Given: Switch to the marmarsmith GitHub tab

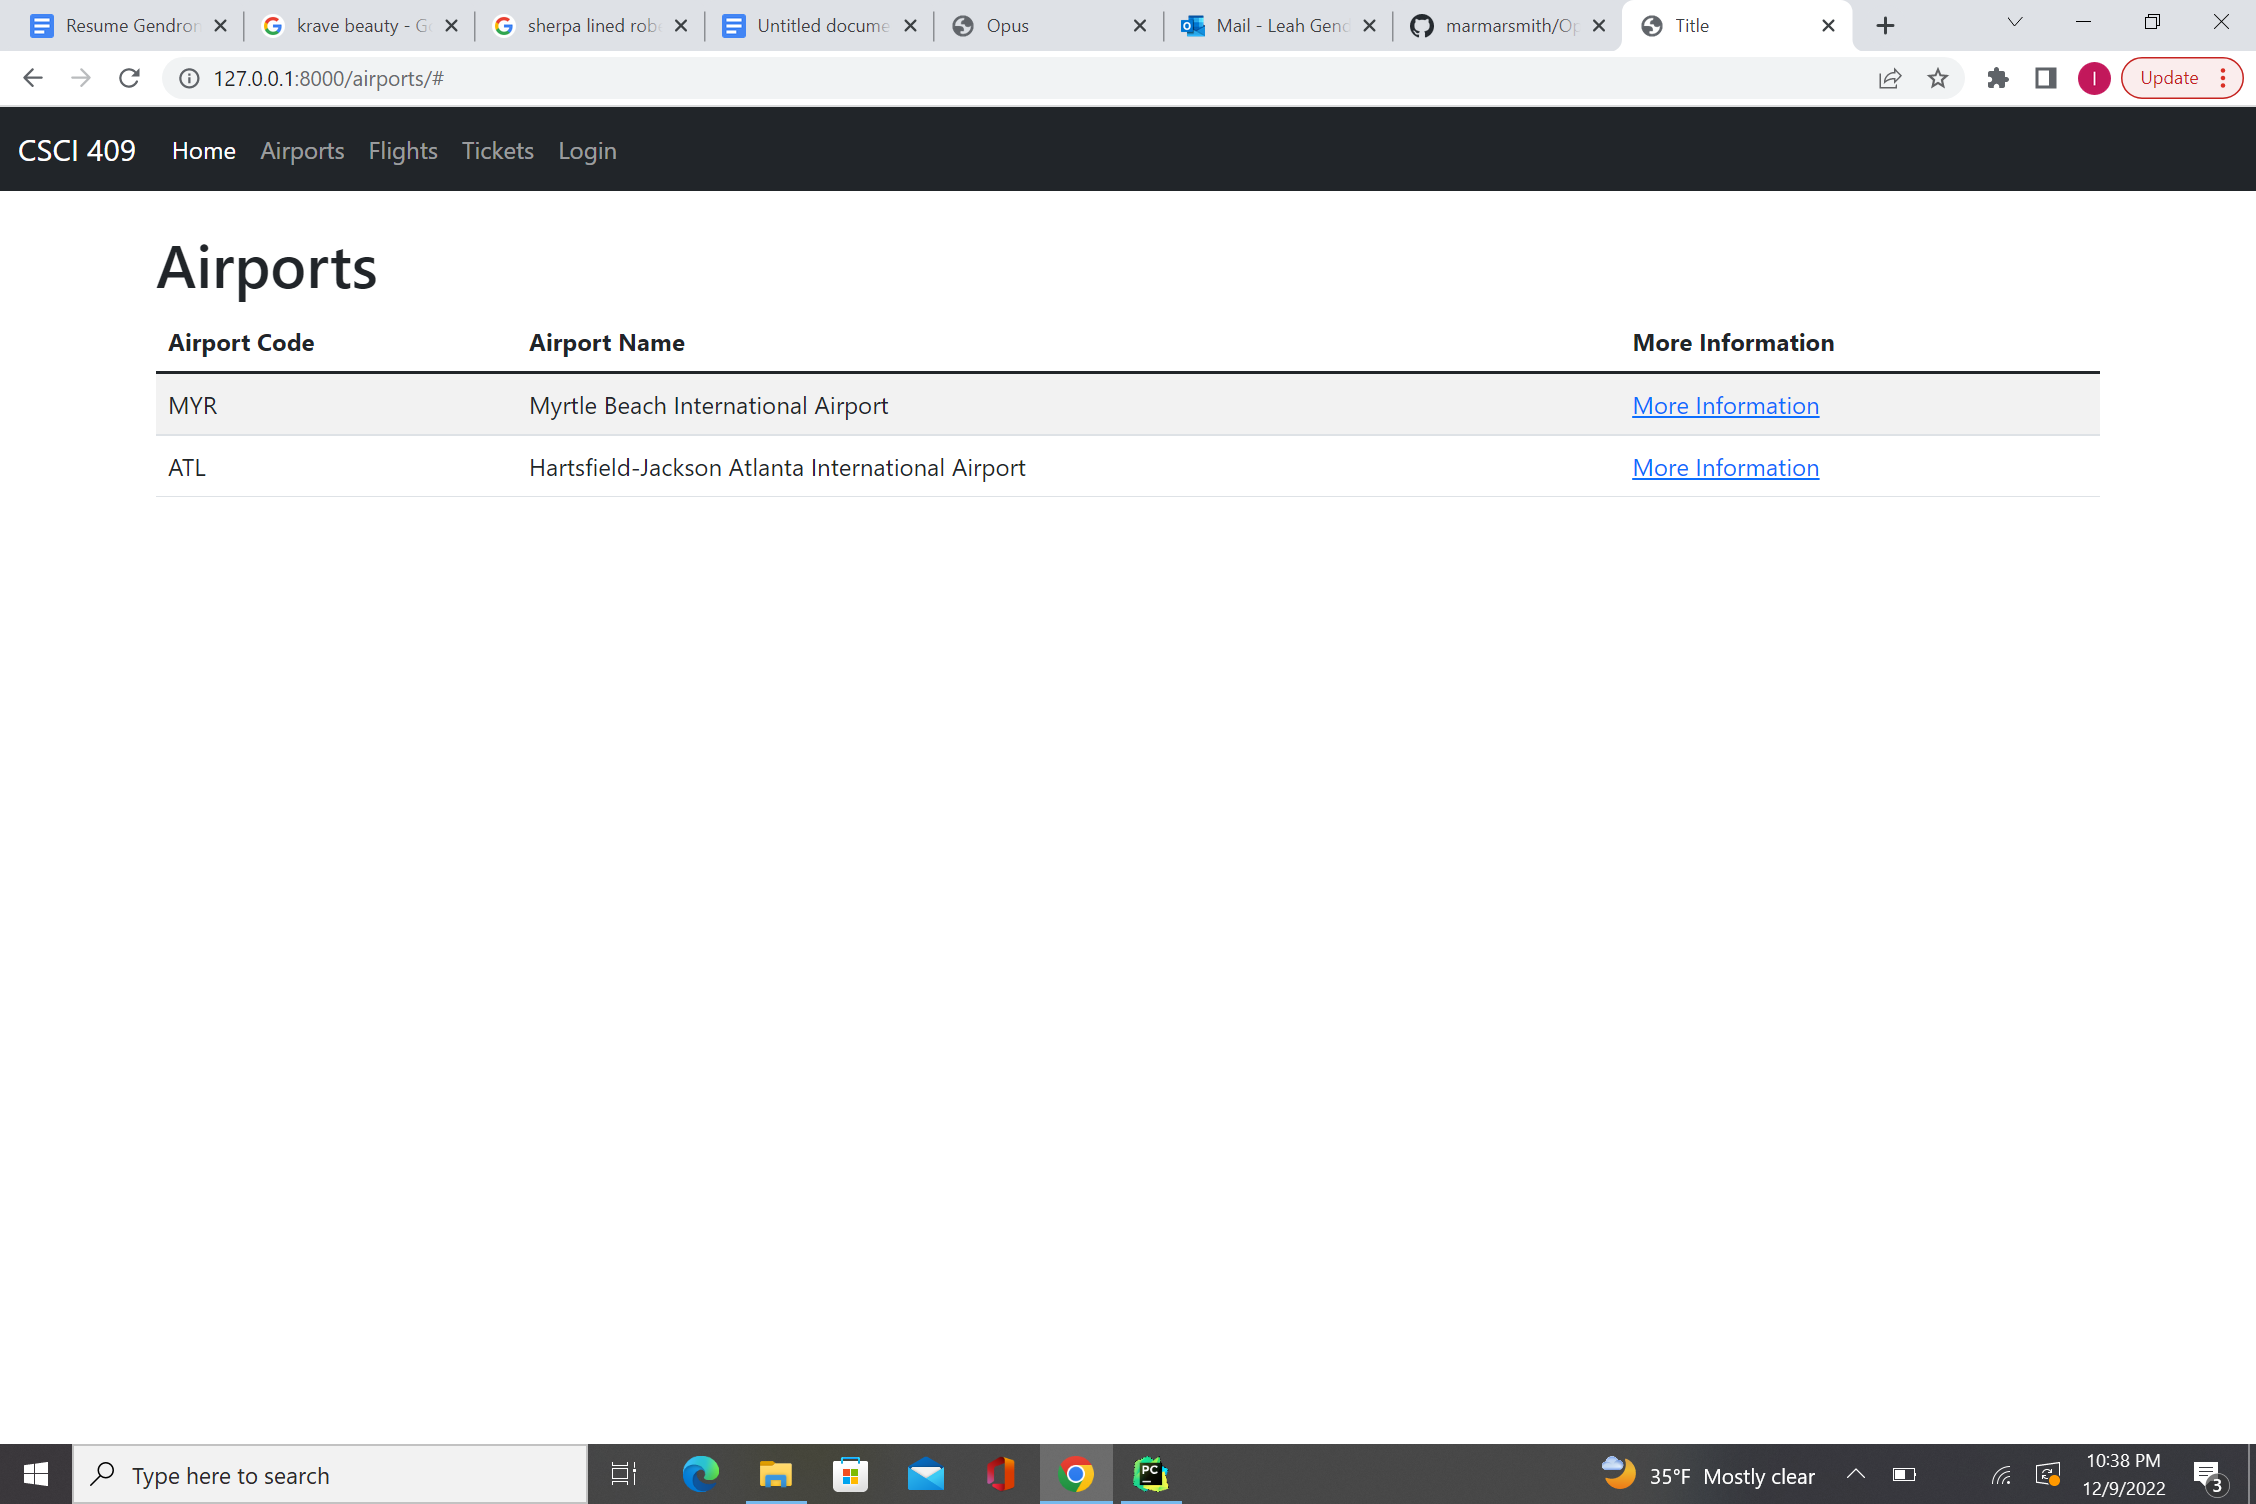Looking at the screenshot, I should coord(1506,26).
